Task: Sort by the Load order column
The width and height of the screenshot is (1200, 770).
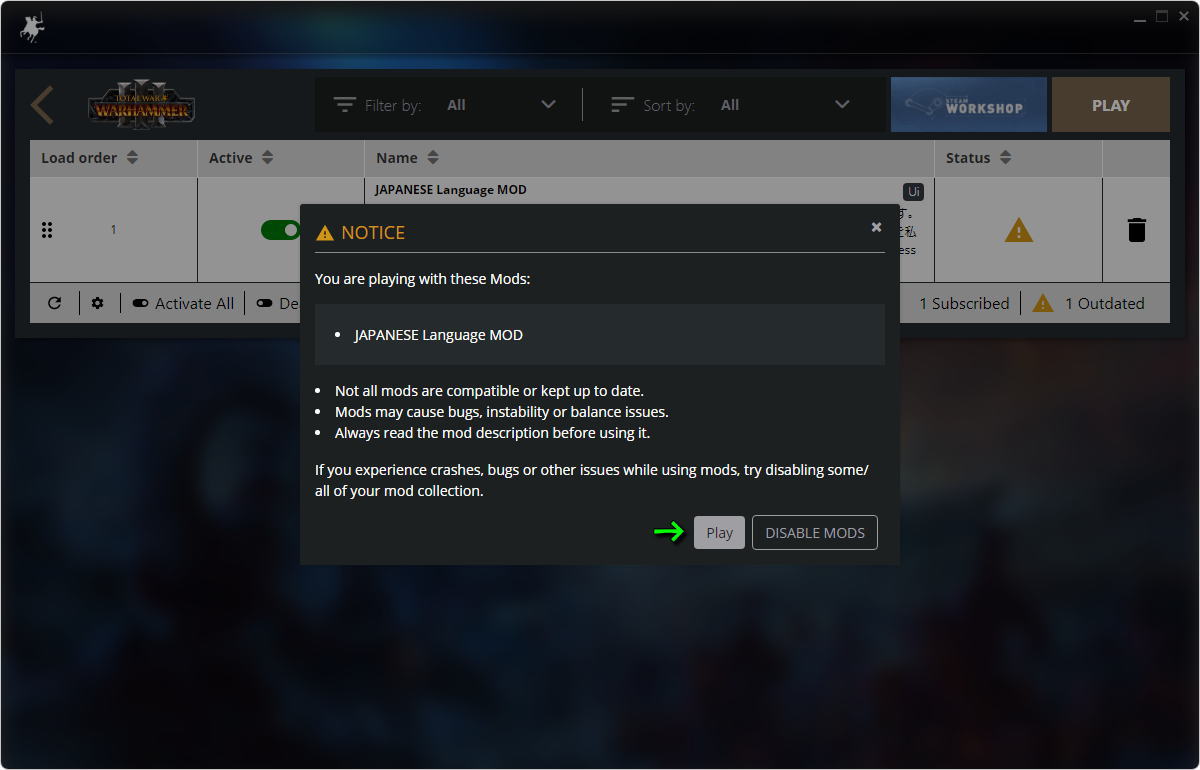Action: click(90, 158)
